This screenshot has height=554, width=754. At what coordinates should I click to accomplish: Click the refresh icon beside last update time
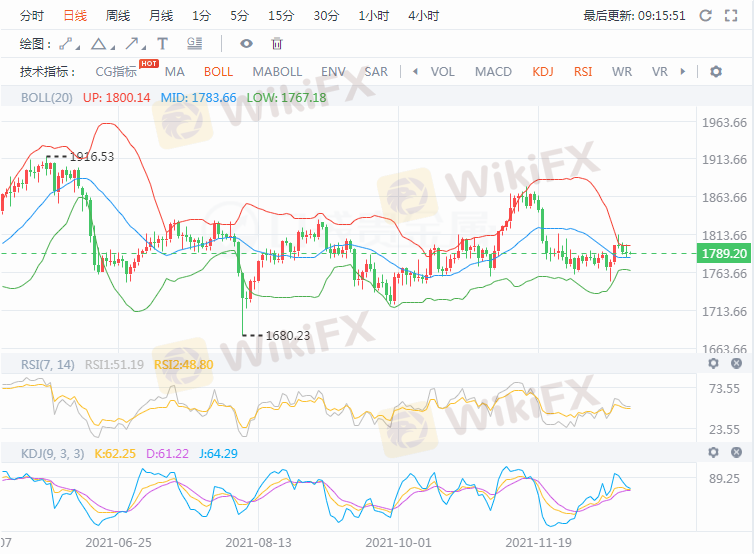[x=706, y=16]
